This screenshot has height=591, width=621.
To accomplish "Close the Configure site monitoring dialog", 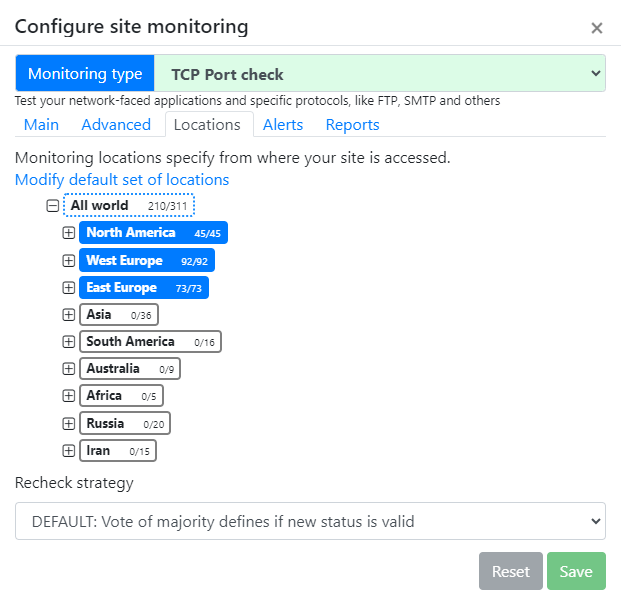I will (x=596, y=28).
